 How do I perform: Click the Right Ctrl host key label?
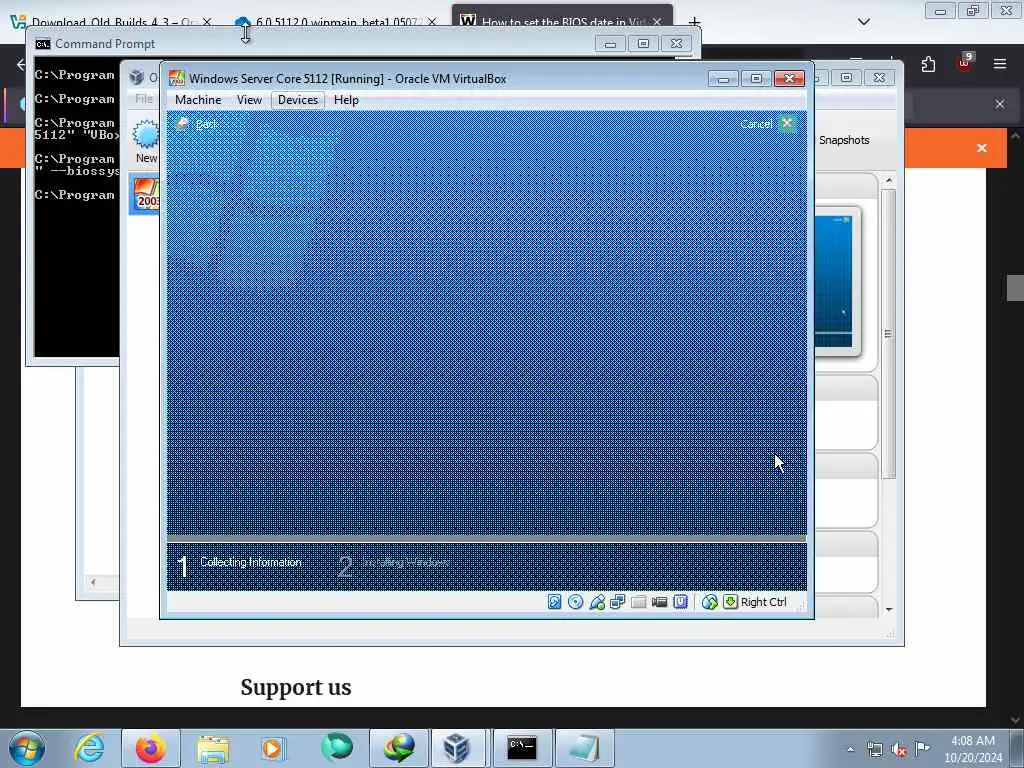[x=763, y=602]
